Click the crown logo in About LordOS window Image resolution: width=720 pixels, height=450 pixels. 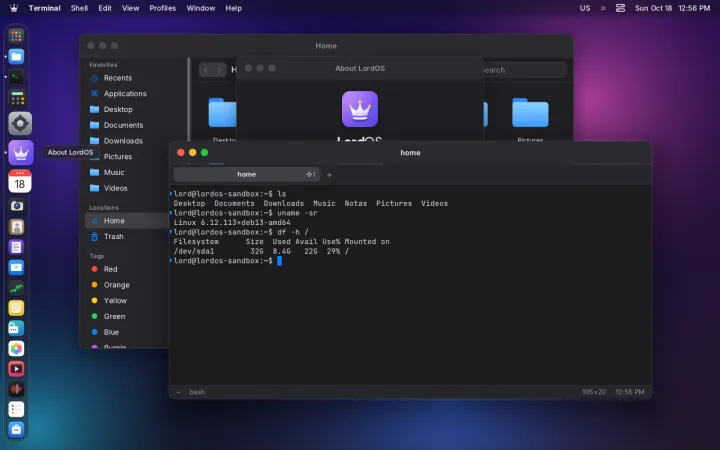click(360, 109)
